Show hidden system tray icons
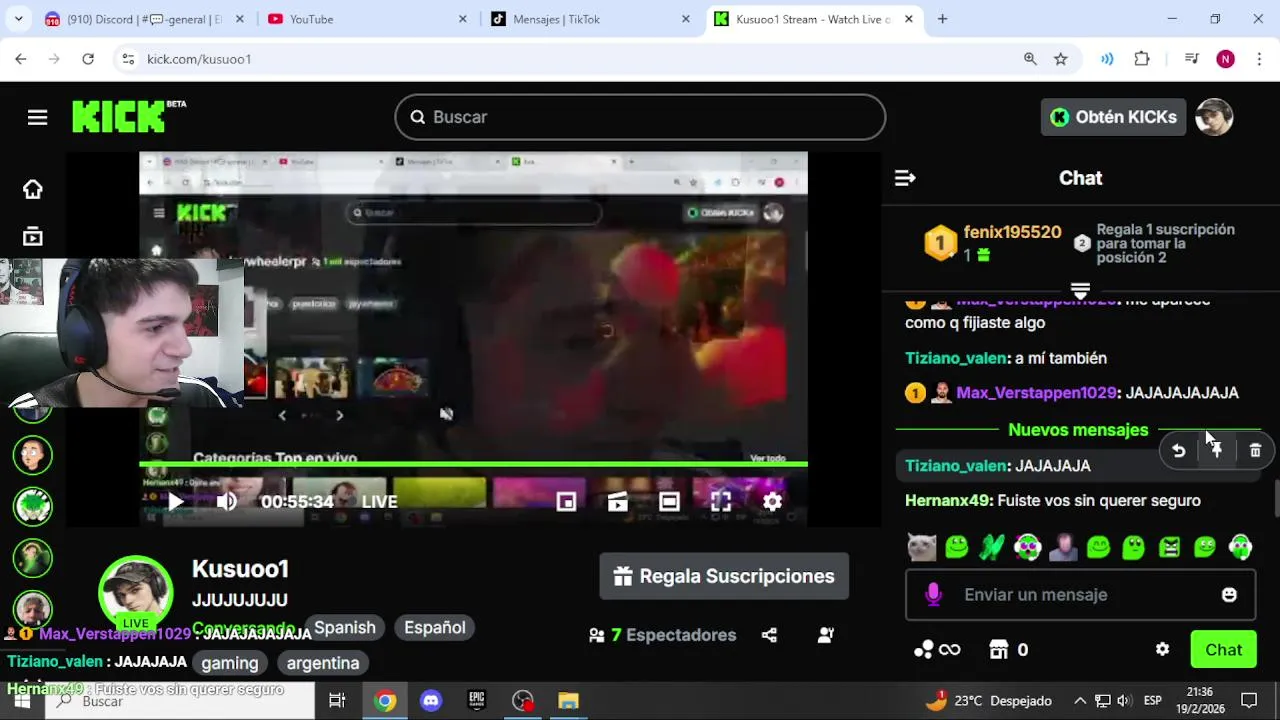 (x=1080, y=701)
